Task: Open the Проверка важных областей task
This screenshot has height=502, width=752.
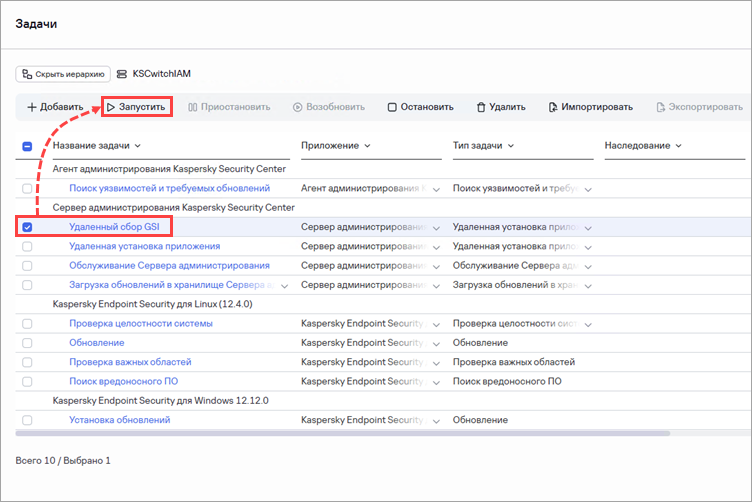Action: point(130,362)
